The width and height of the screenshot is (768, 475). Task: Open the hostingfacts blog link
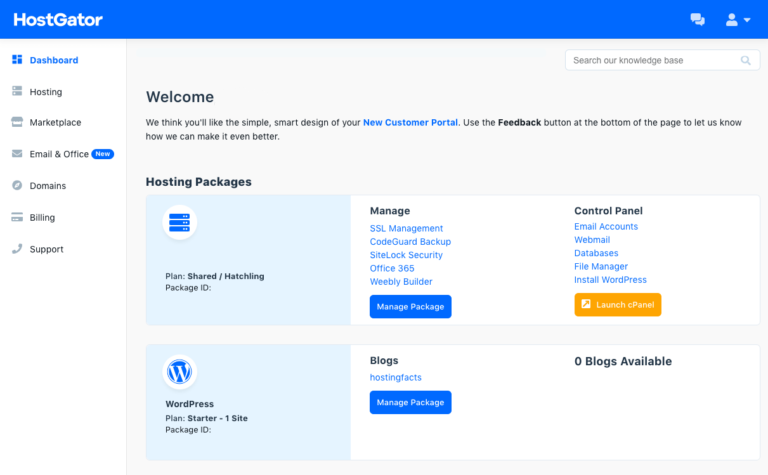[x=395, y=378]
